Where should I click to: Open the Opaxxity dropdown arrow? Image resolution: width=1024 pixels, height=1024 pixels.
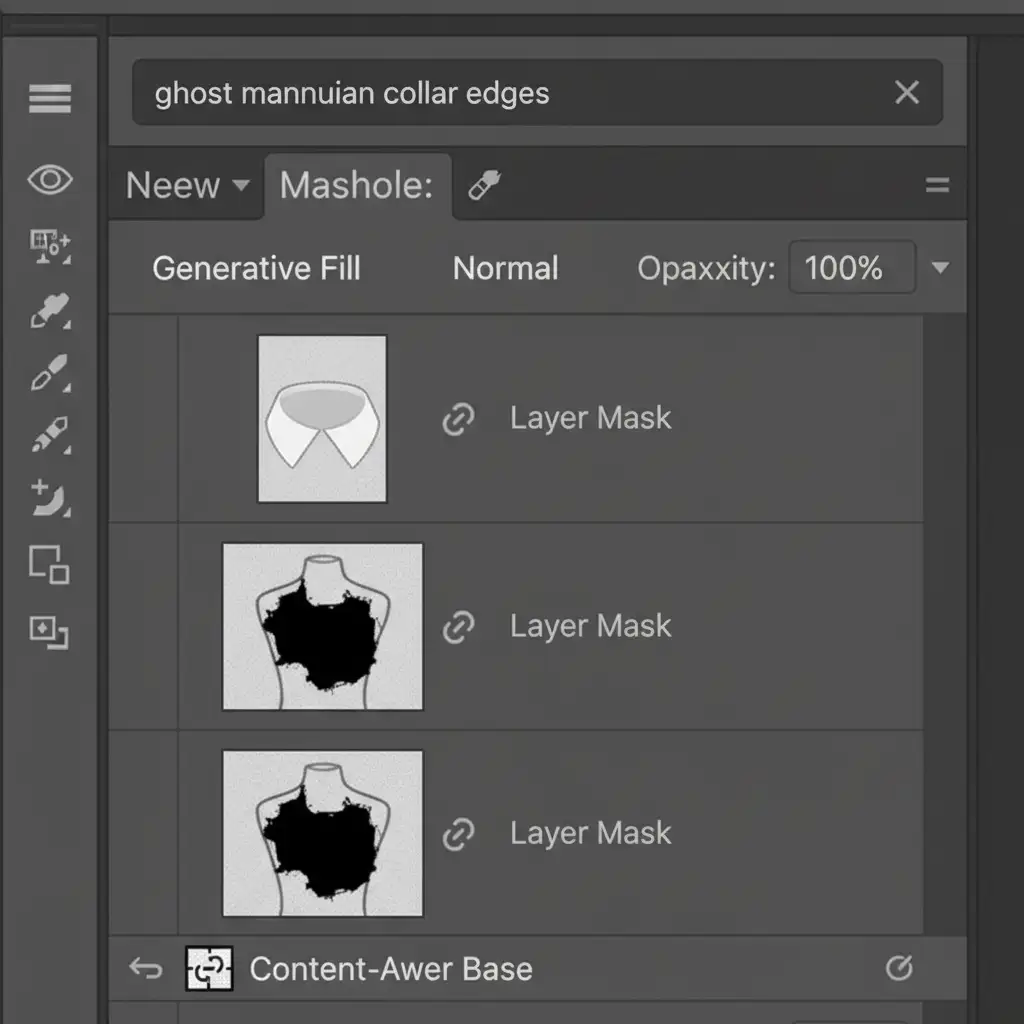pyautogui.click(x=939, y=268)
